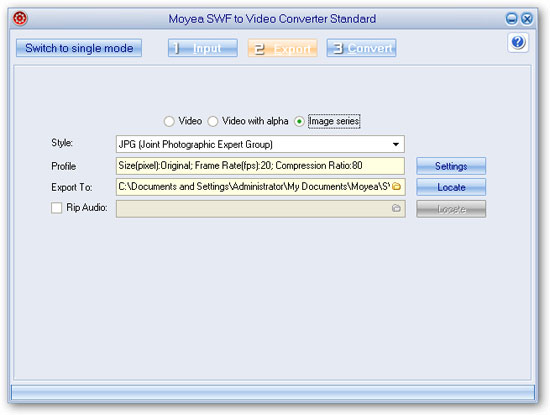Minimize the converter window

pyautogui.click(x=511, y=18)
